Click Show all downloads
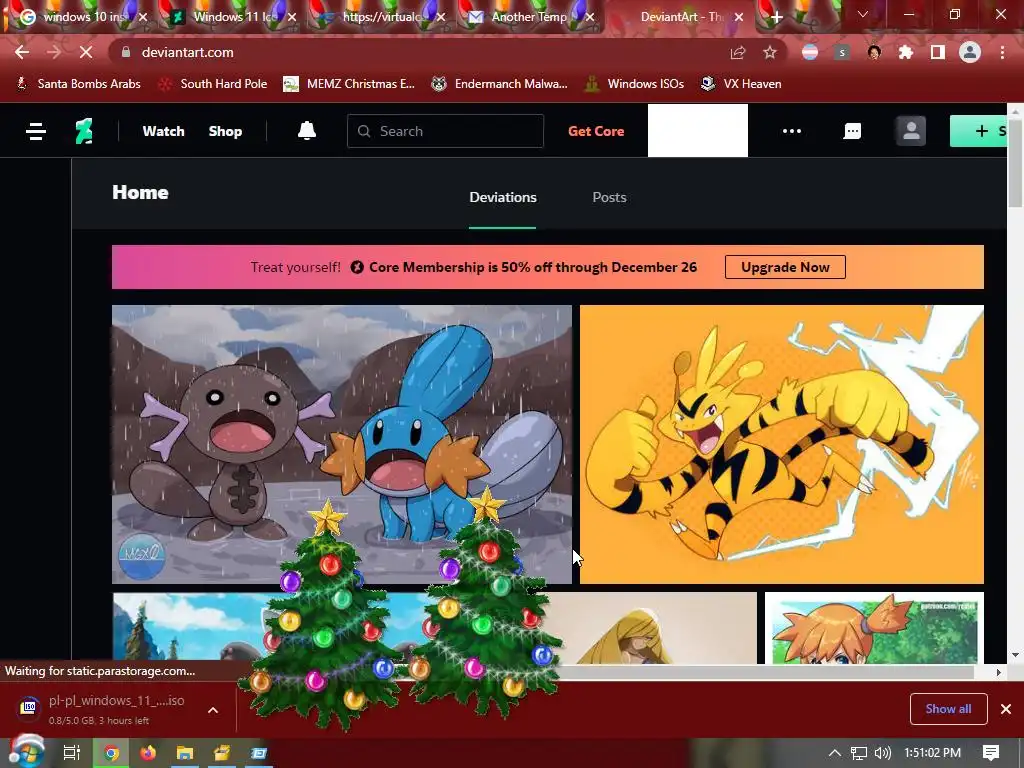Image resolution: width=1024 pixels, height=768 pixels. point(948,709)
